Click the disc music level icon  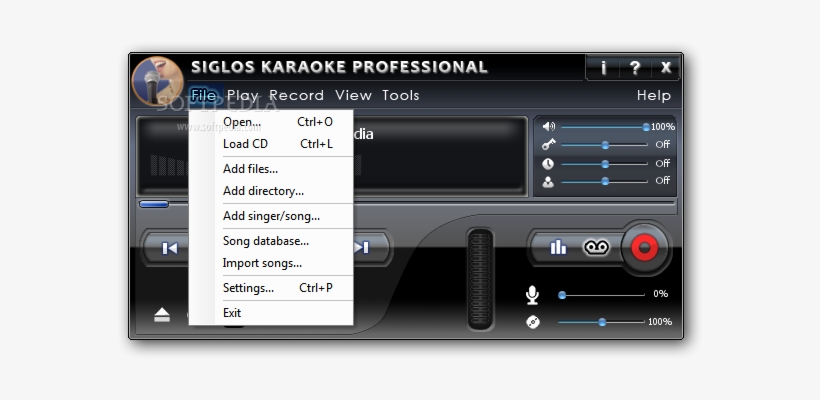(533, 322)
